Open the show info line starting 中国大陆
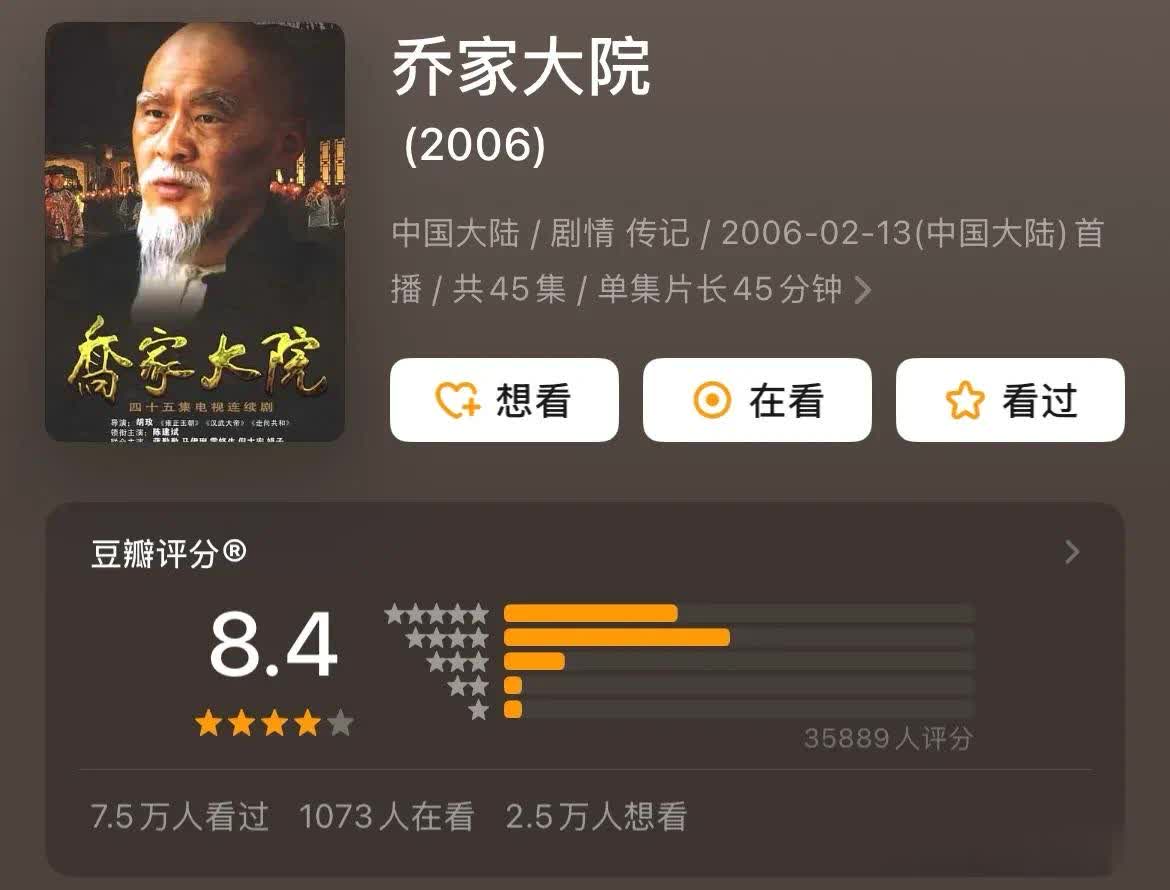The width and height of the screenshot is (1170, 890). tap(748, 261)
